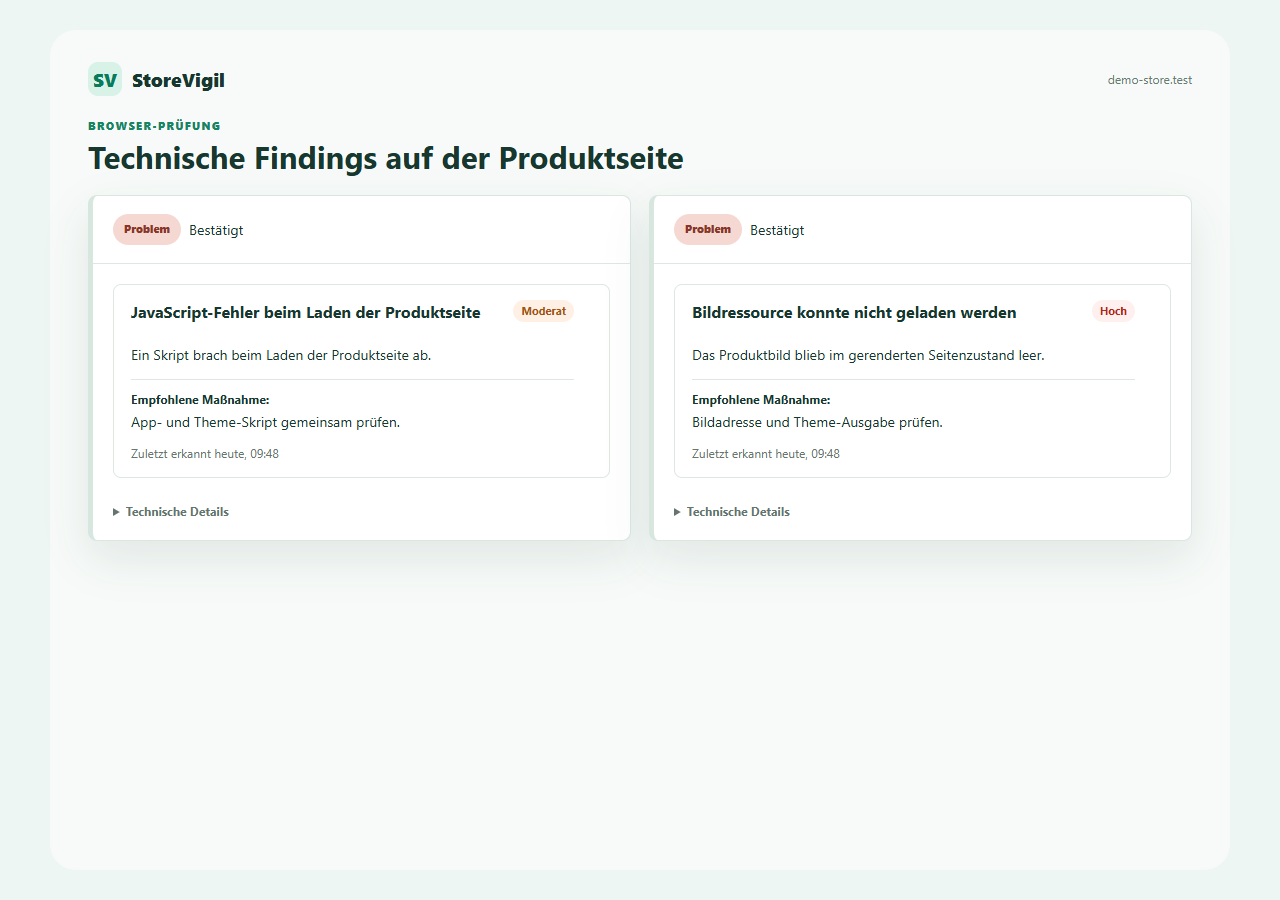Viewport: 1280px width, 900px height.
Task: Click the Technische Findings page title
Action: pyautogui.click(x=386, y=159)
